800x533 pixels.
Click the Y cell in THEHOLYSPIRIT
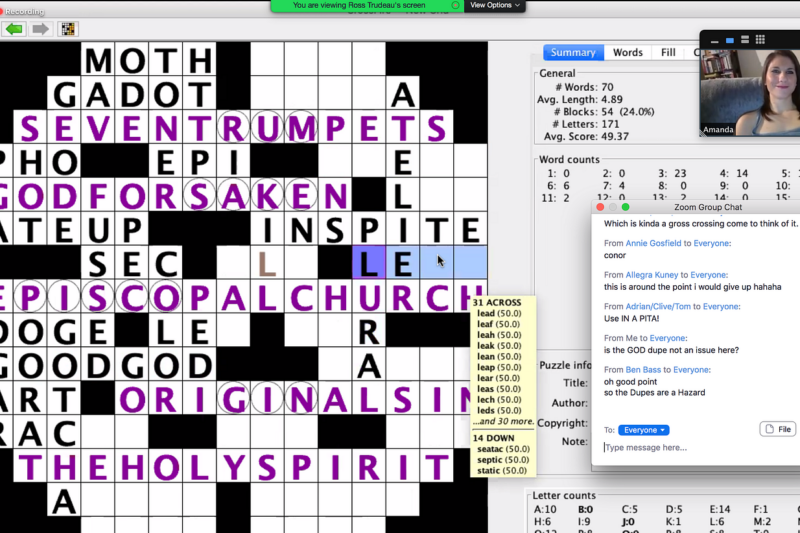233,466
